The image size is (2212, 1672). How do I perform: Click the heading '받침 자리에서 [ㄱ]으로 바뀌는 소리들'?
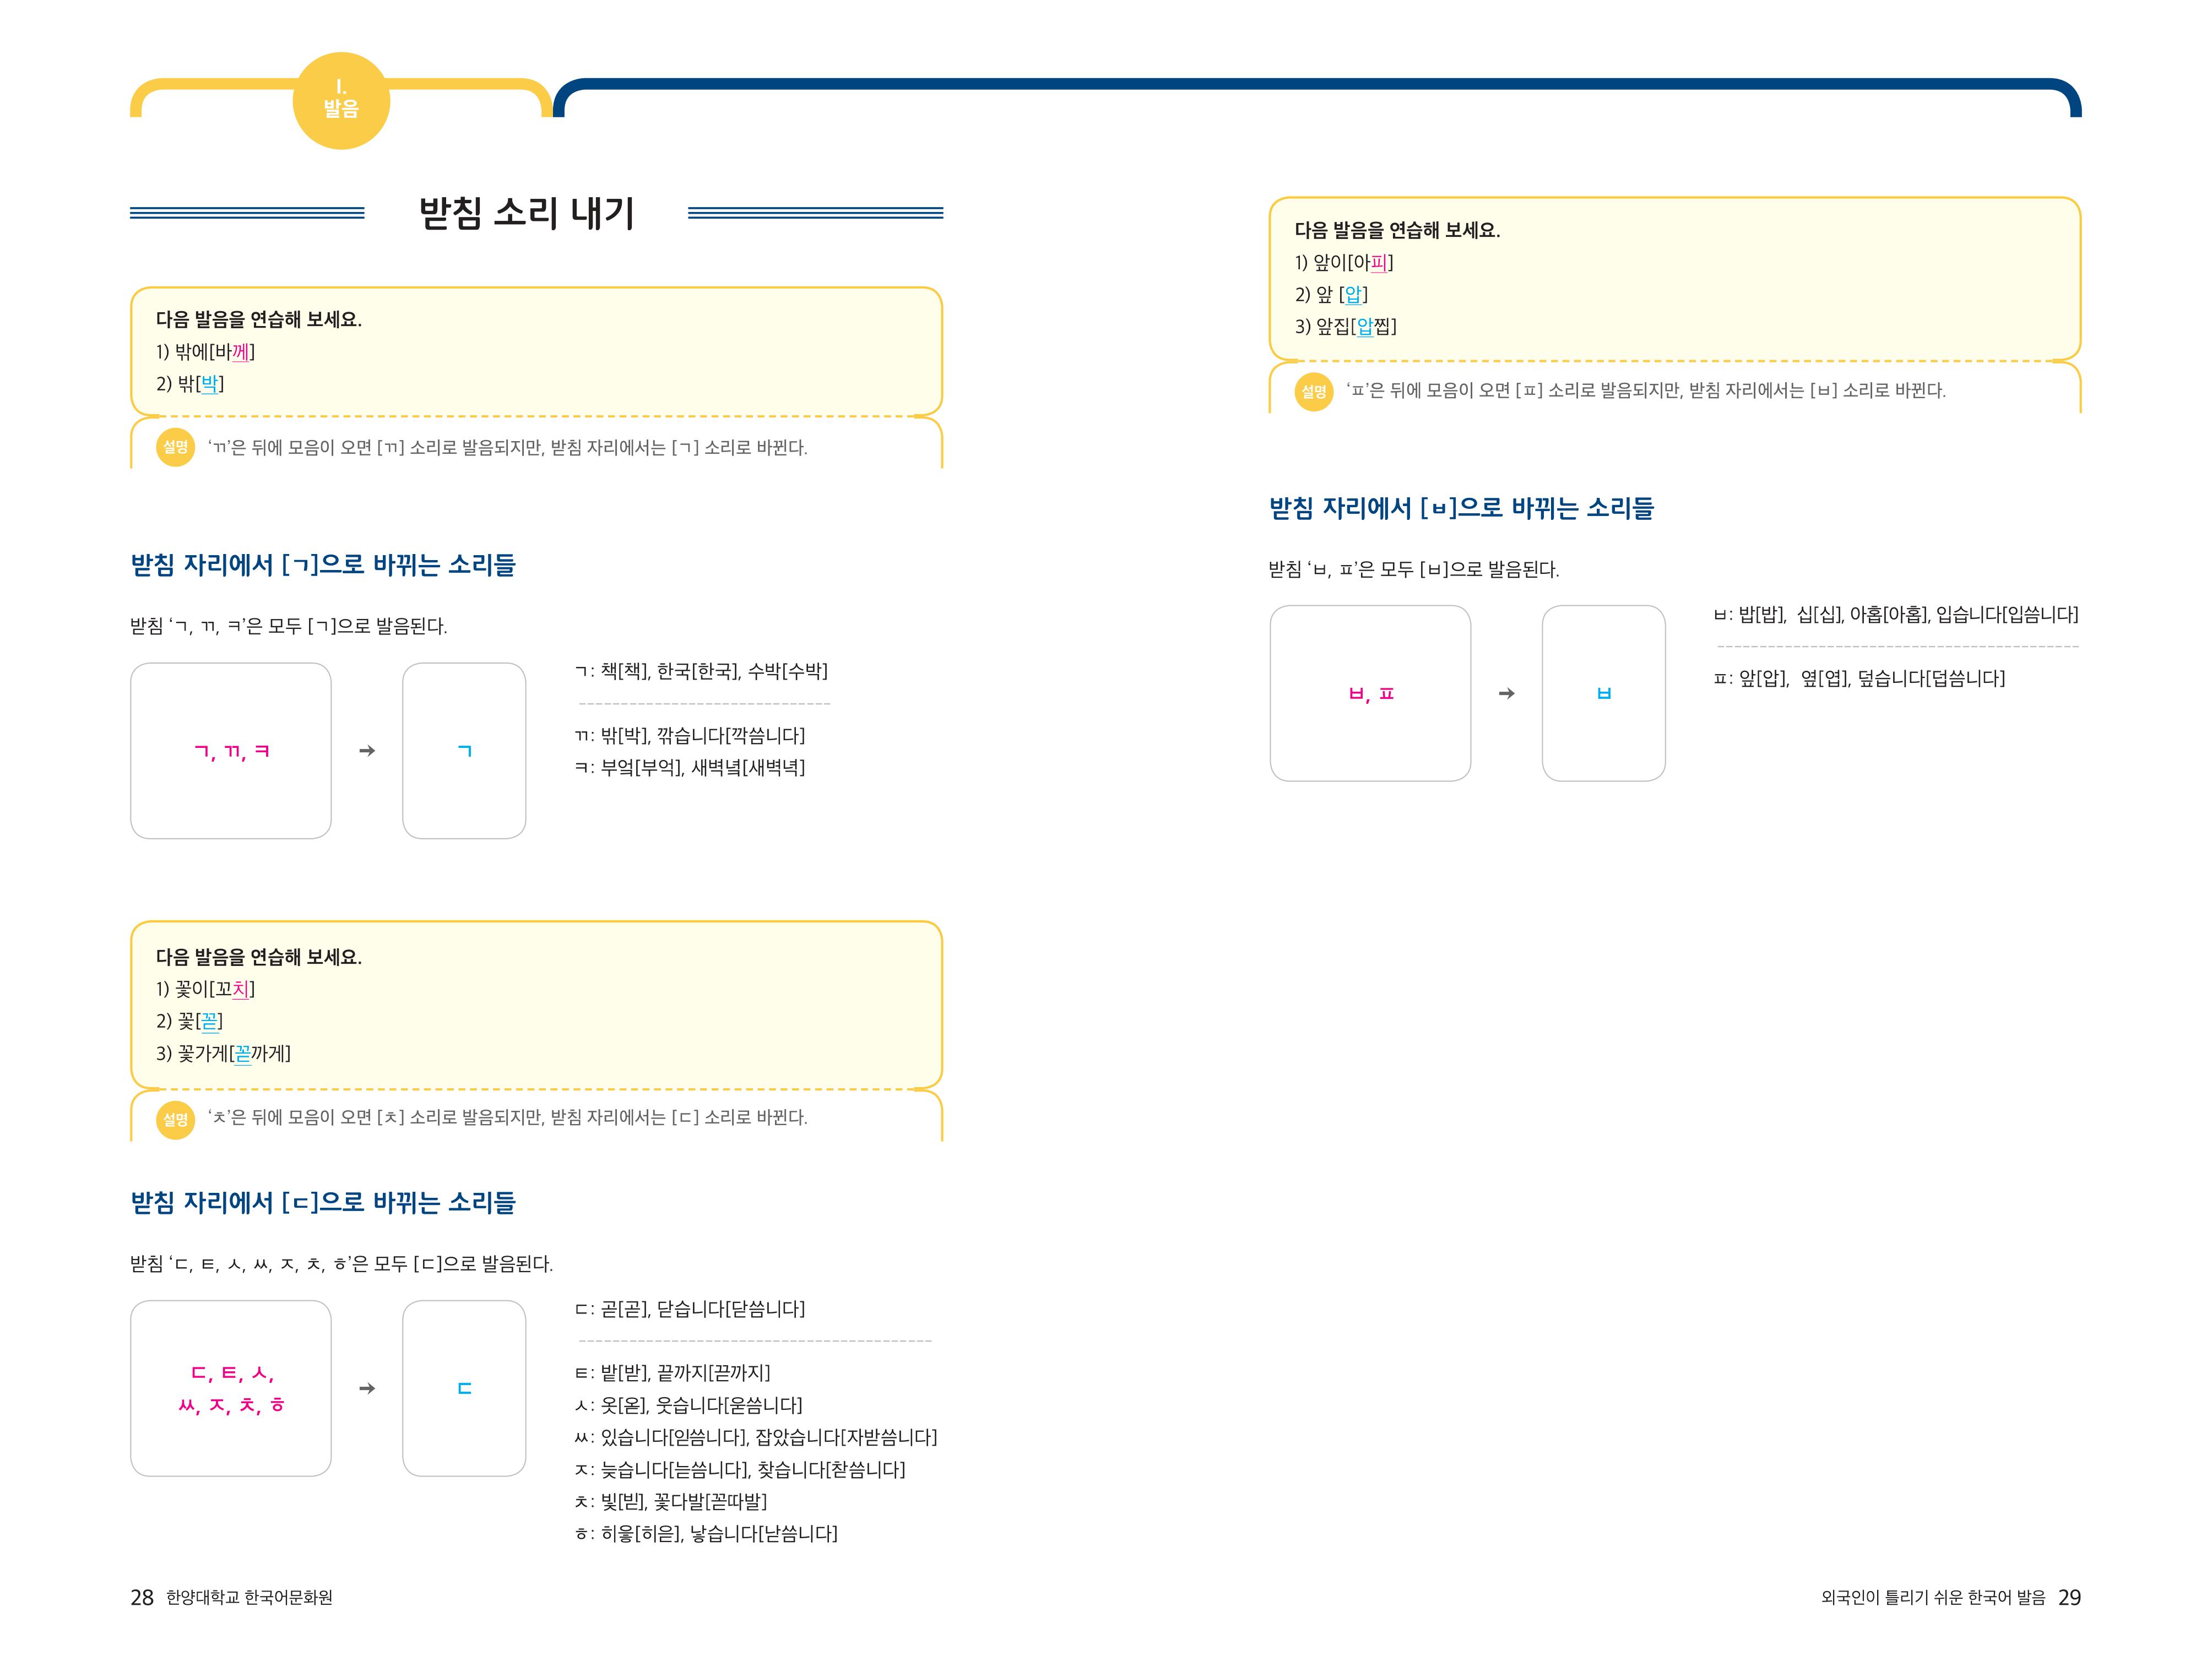point(323,565)
